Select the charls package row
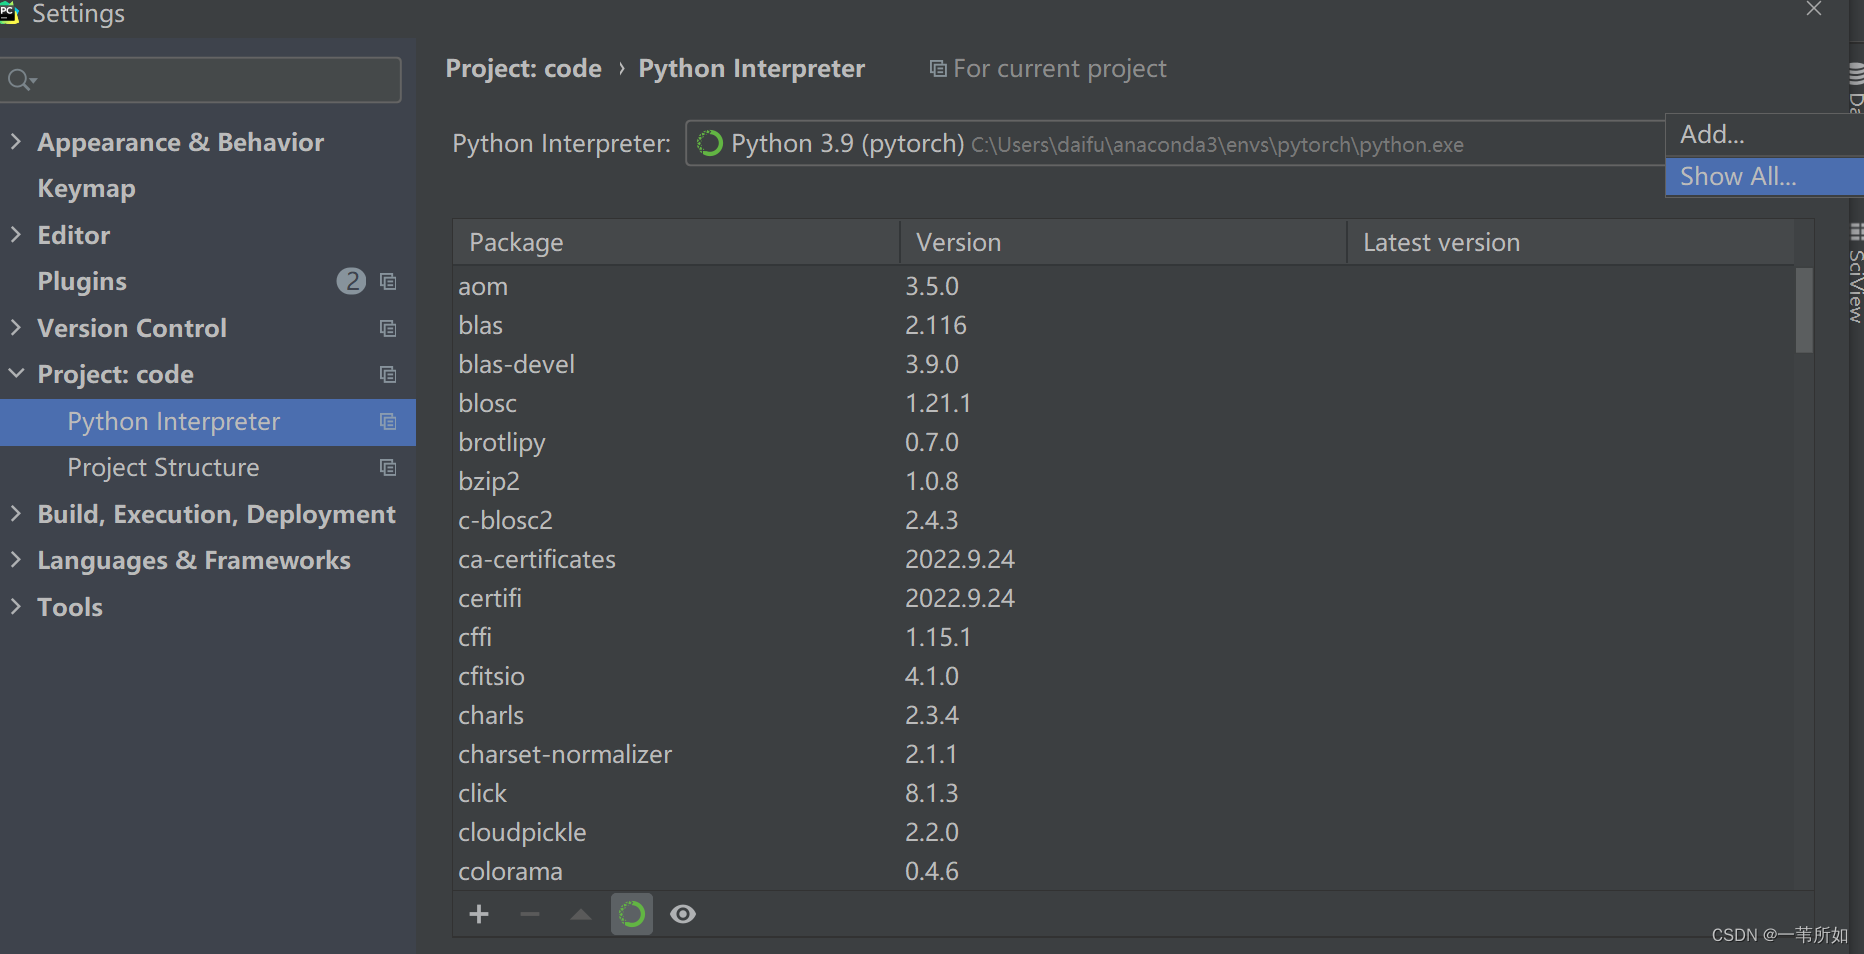The width and height of the screenshot is (1864, 954). point(1124,715)
